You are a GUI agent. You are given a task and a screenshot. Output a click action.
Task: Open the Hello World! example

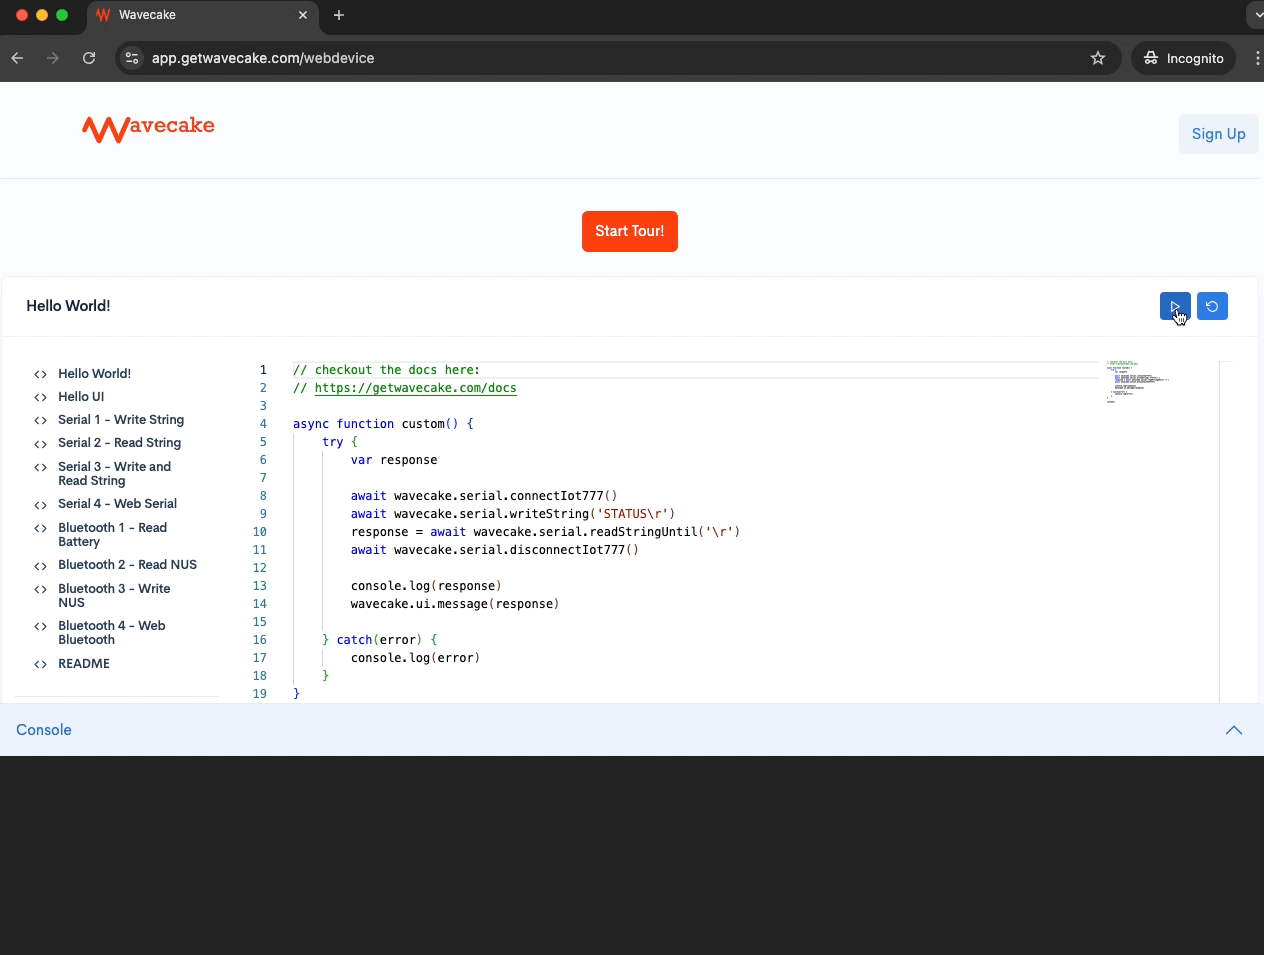[94, 373]
